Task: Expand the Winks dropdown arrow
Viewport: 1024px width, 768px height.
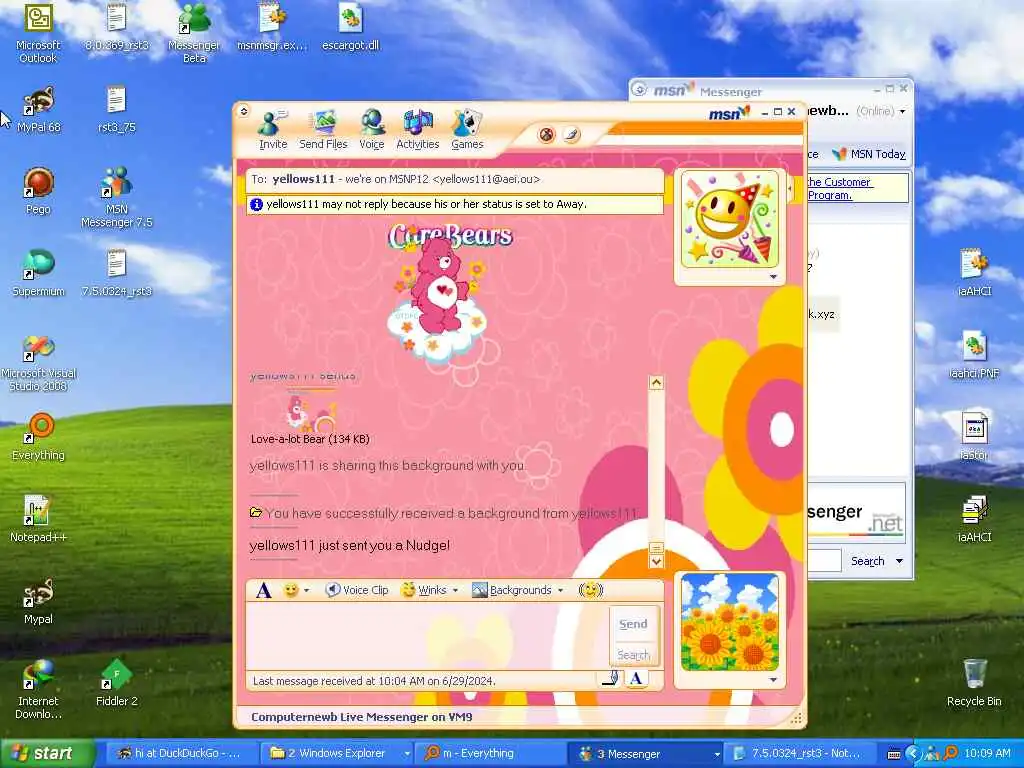Action: pyautogui.click(x=455, y=590)
